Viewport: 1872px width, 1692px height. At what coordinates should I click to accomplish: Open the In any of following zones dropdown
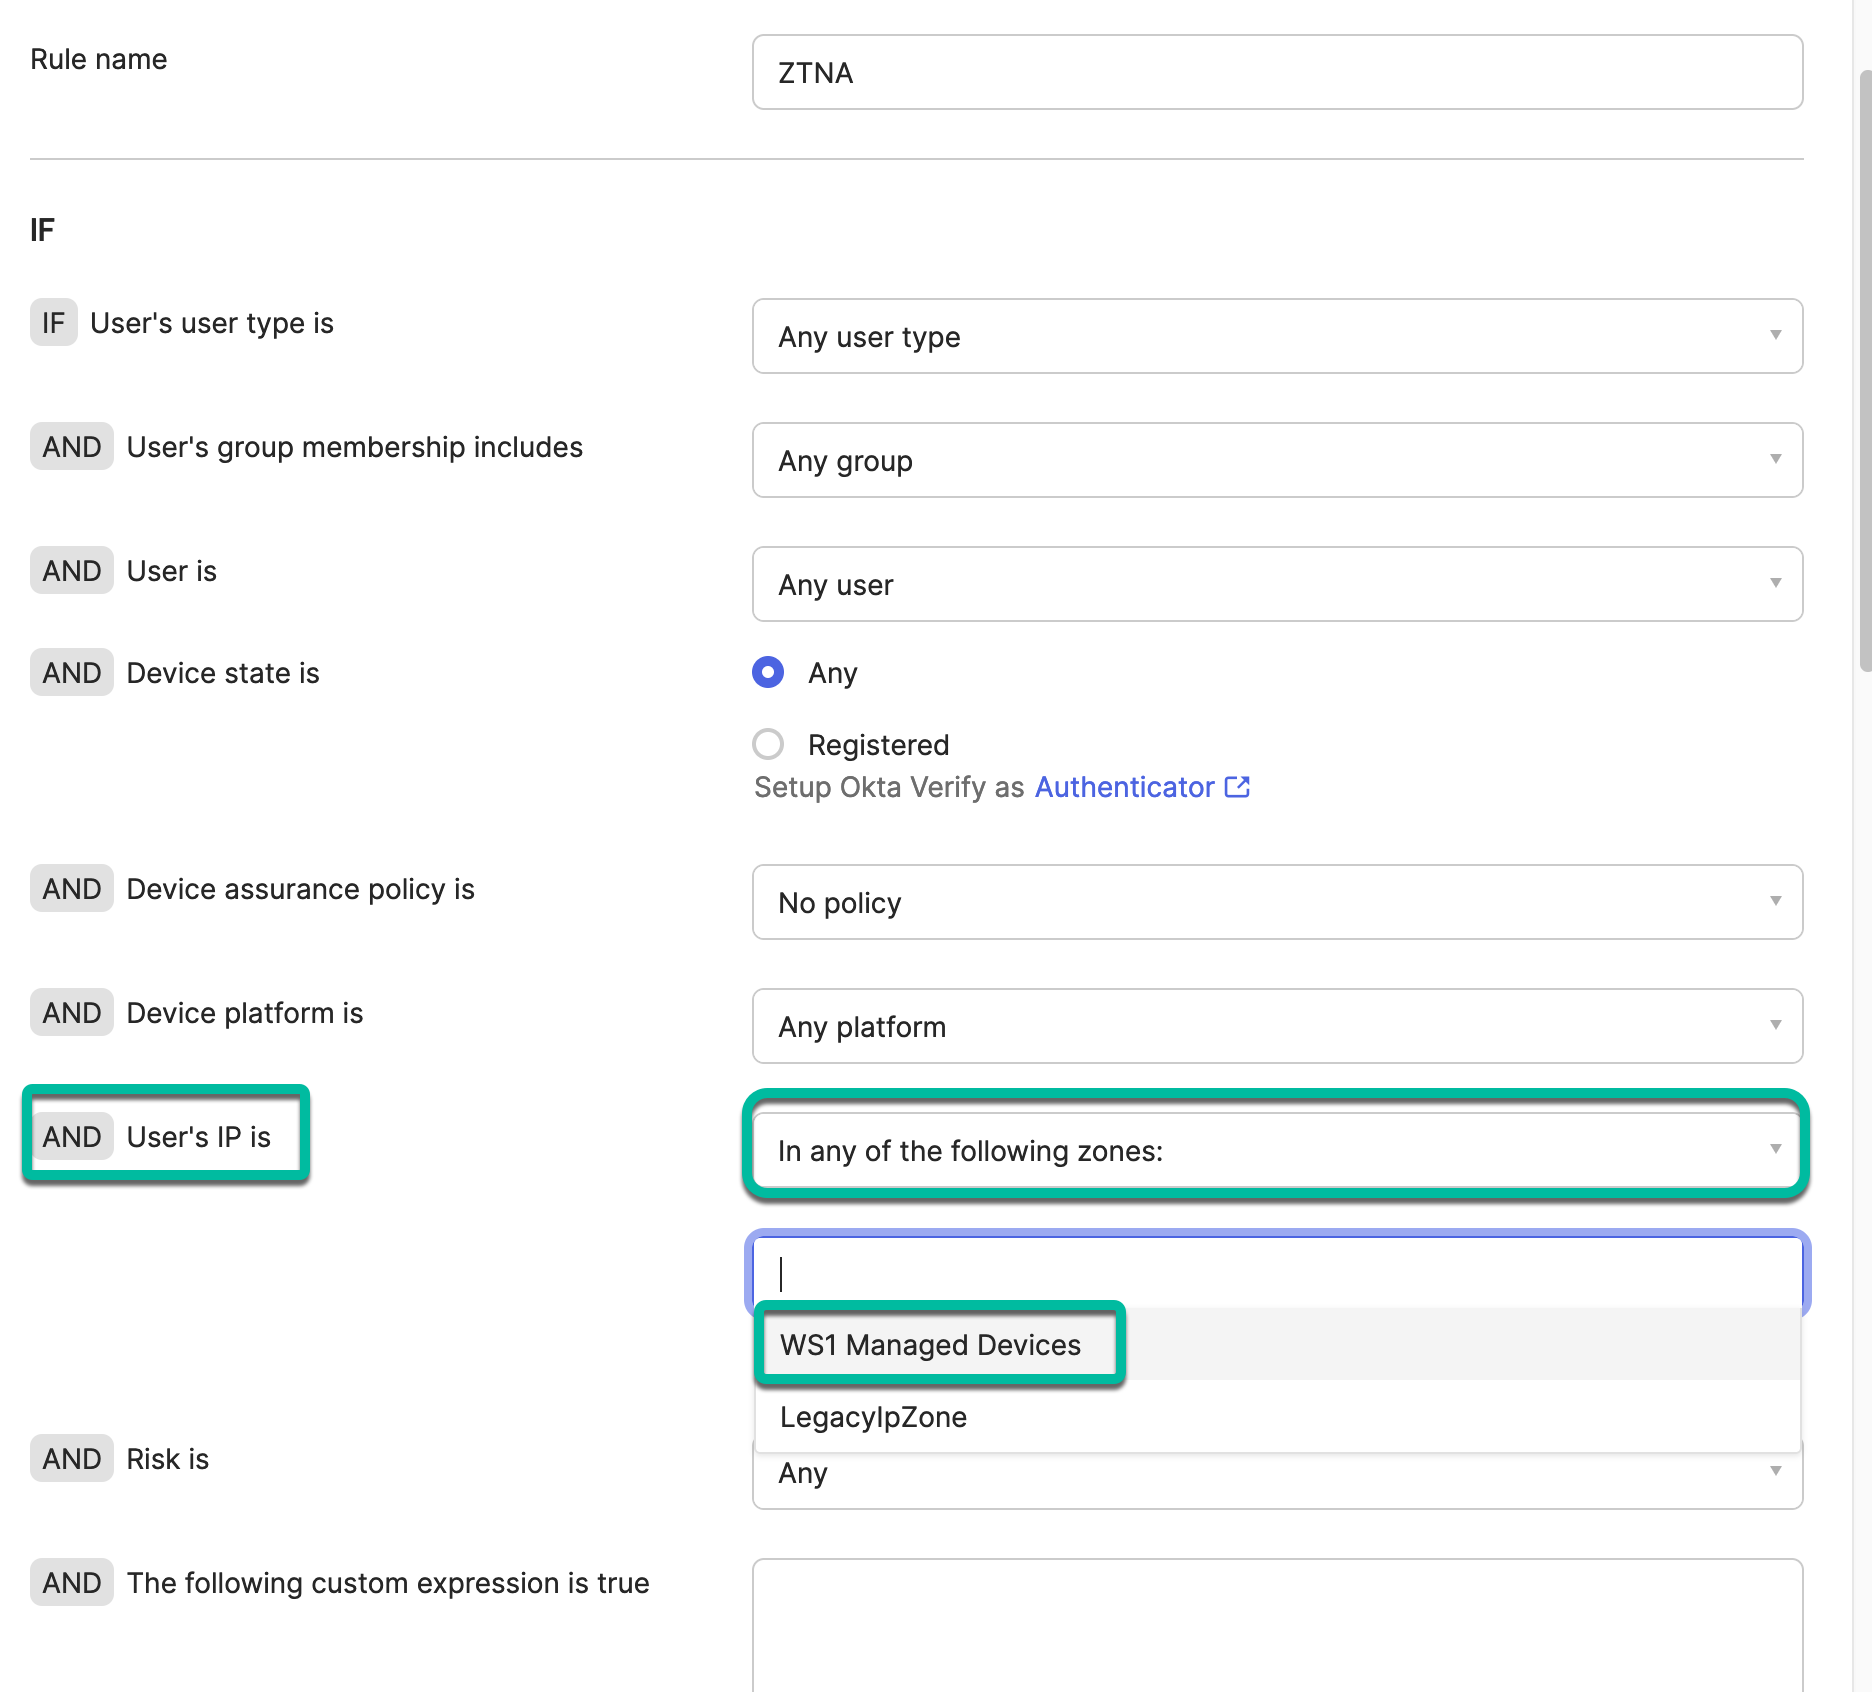click(1276, 1151)
